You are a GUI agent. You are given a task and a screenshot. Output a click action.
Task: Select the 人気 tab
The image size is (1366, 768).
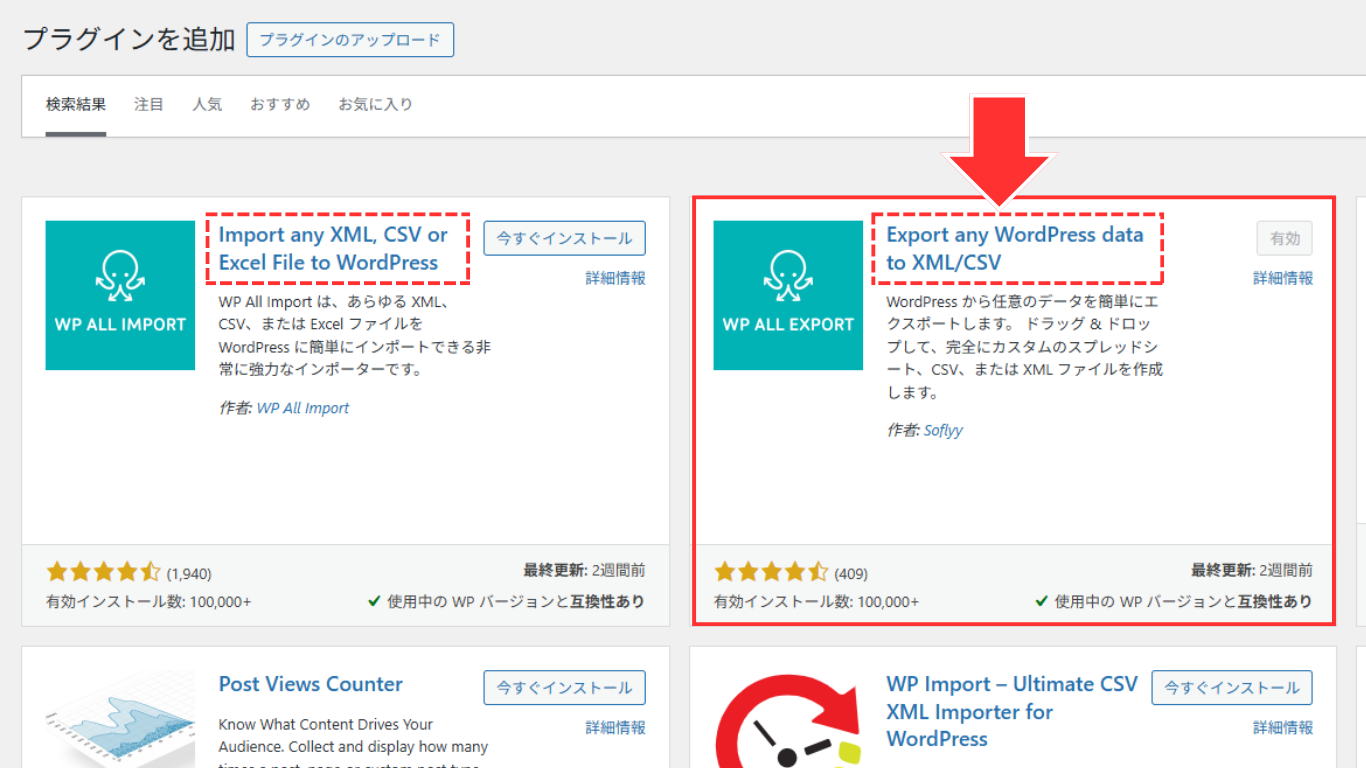(207, 104)
